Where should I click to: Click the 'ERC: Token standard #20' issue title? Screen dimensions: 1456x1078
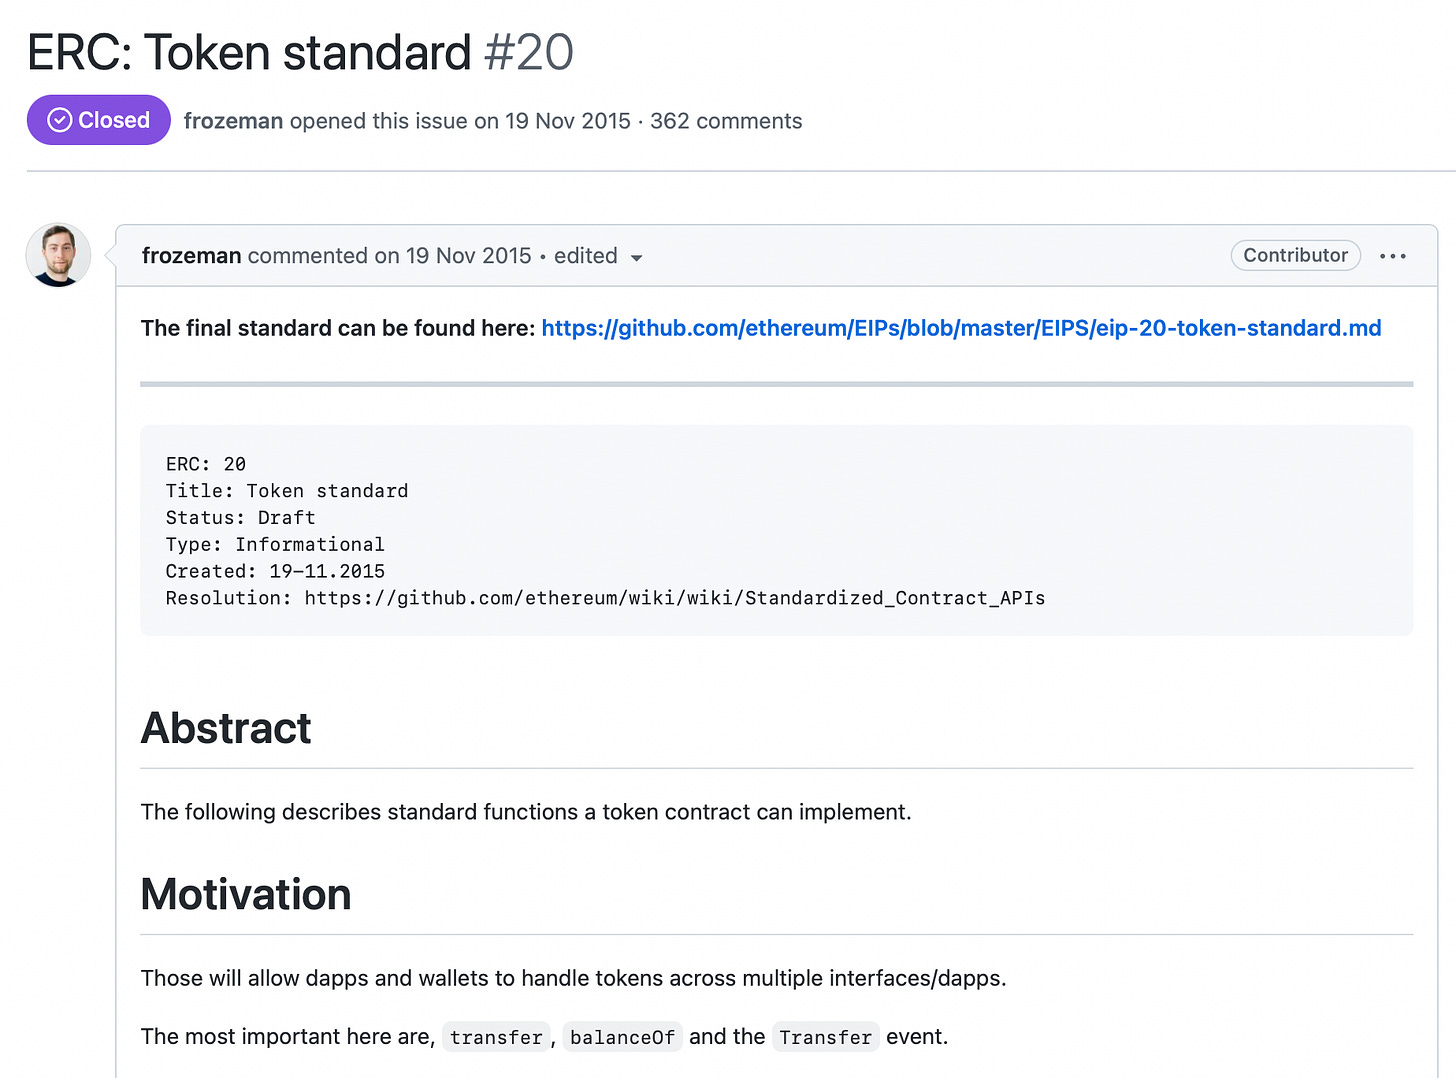click(300, 52)
